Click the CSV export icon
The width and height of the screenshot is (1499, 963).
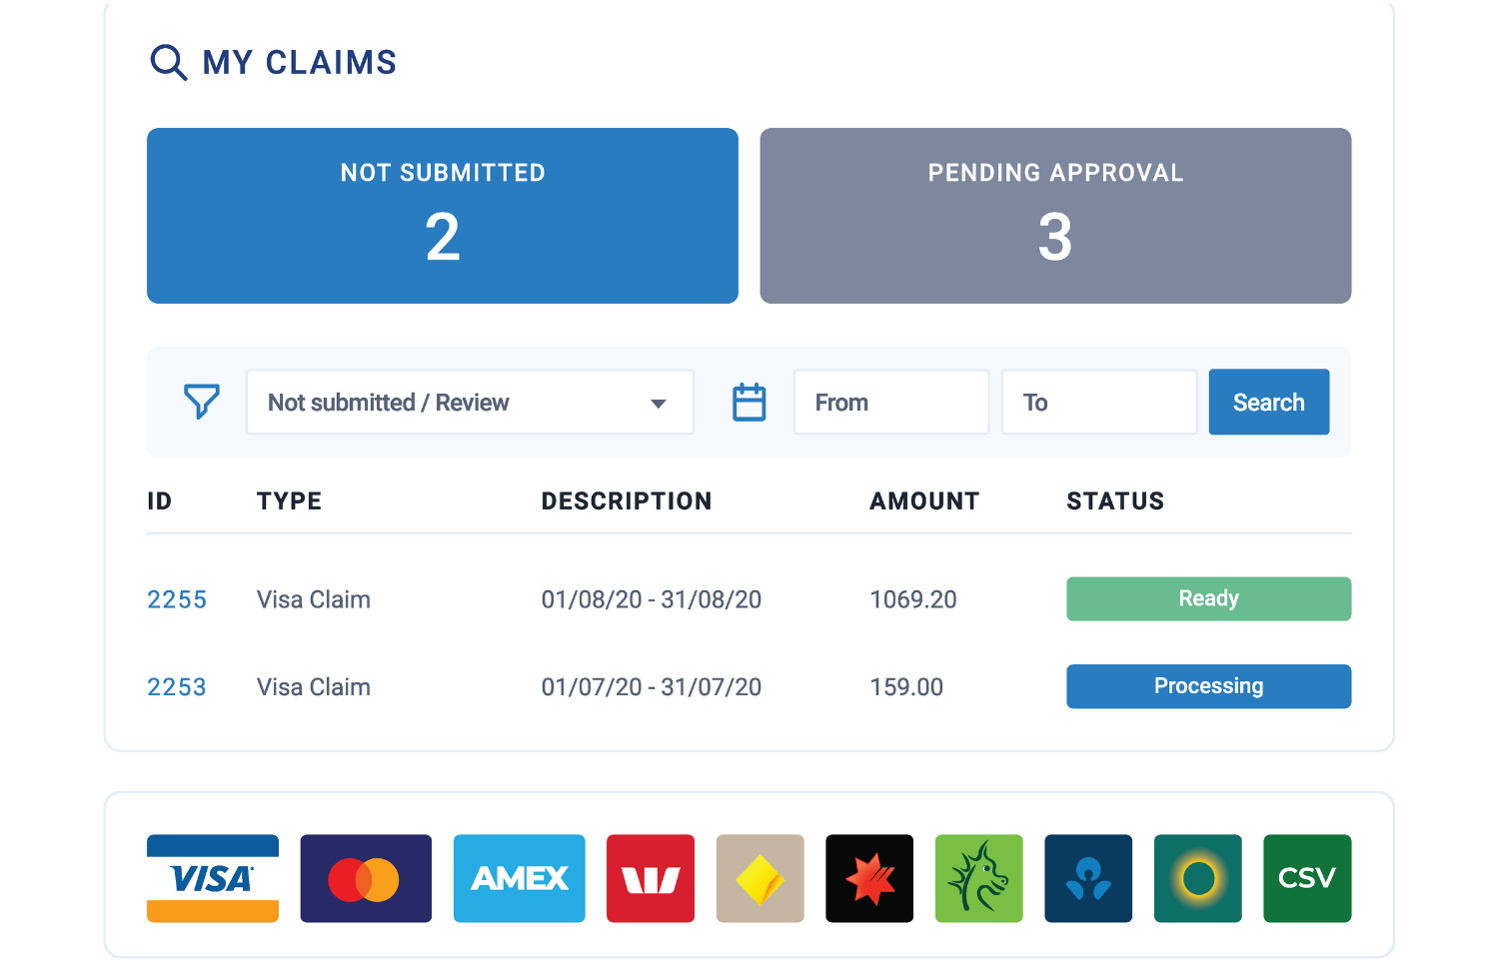point(1307,878)
